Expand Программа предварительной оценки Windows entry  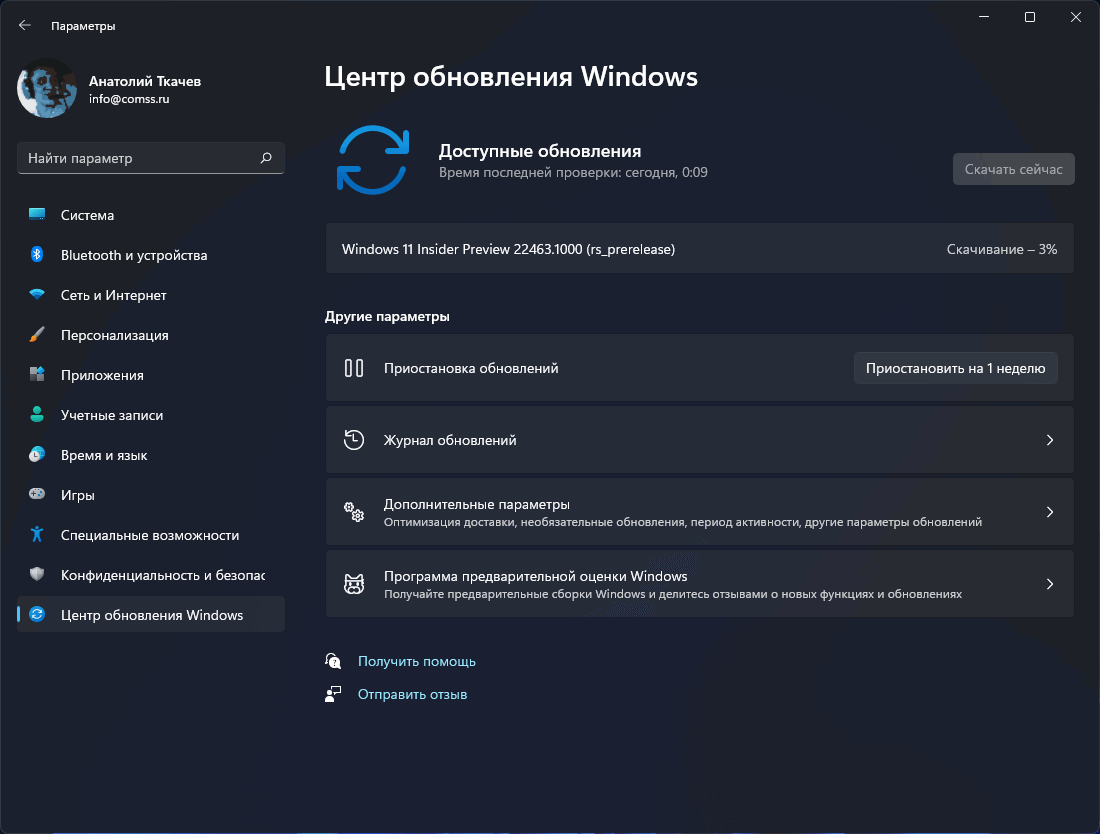1049,584
